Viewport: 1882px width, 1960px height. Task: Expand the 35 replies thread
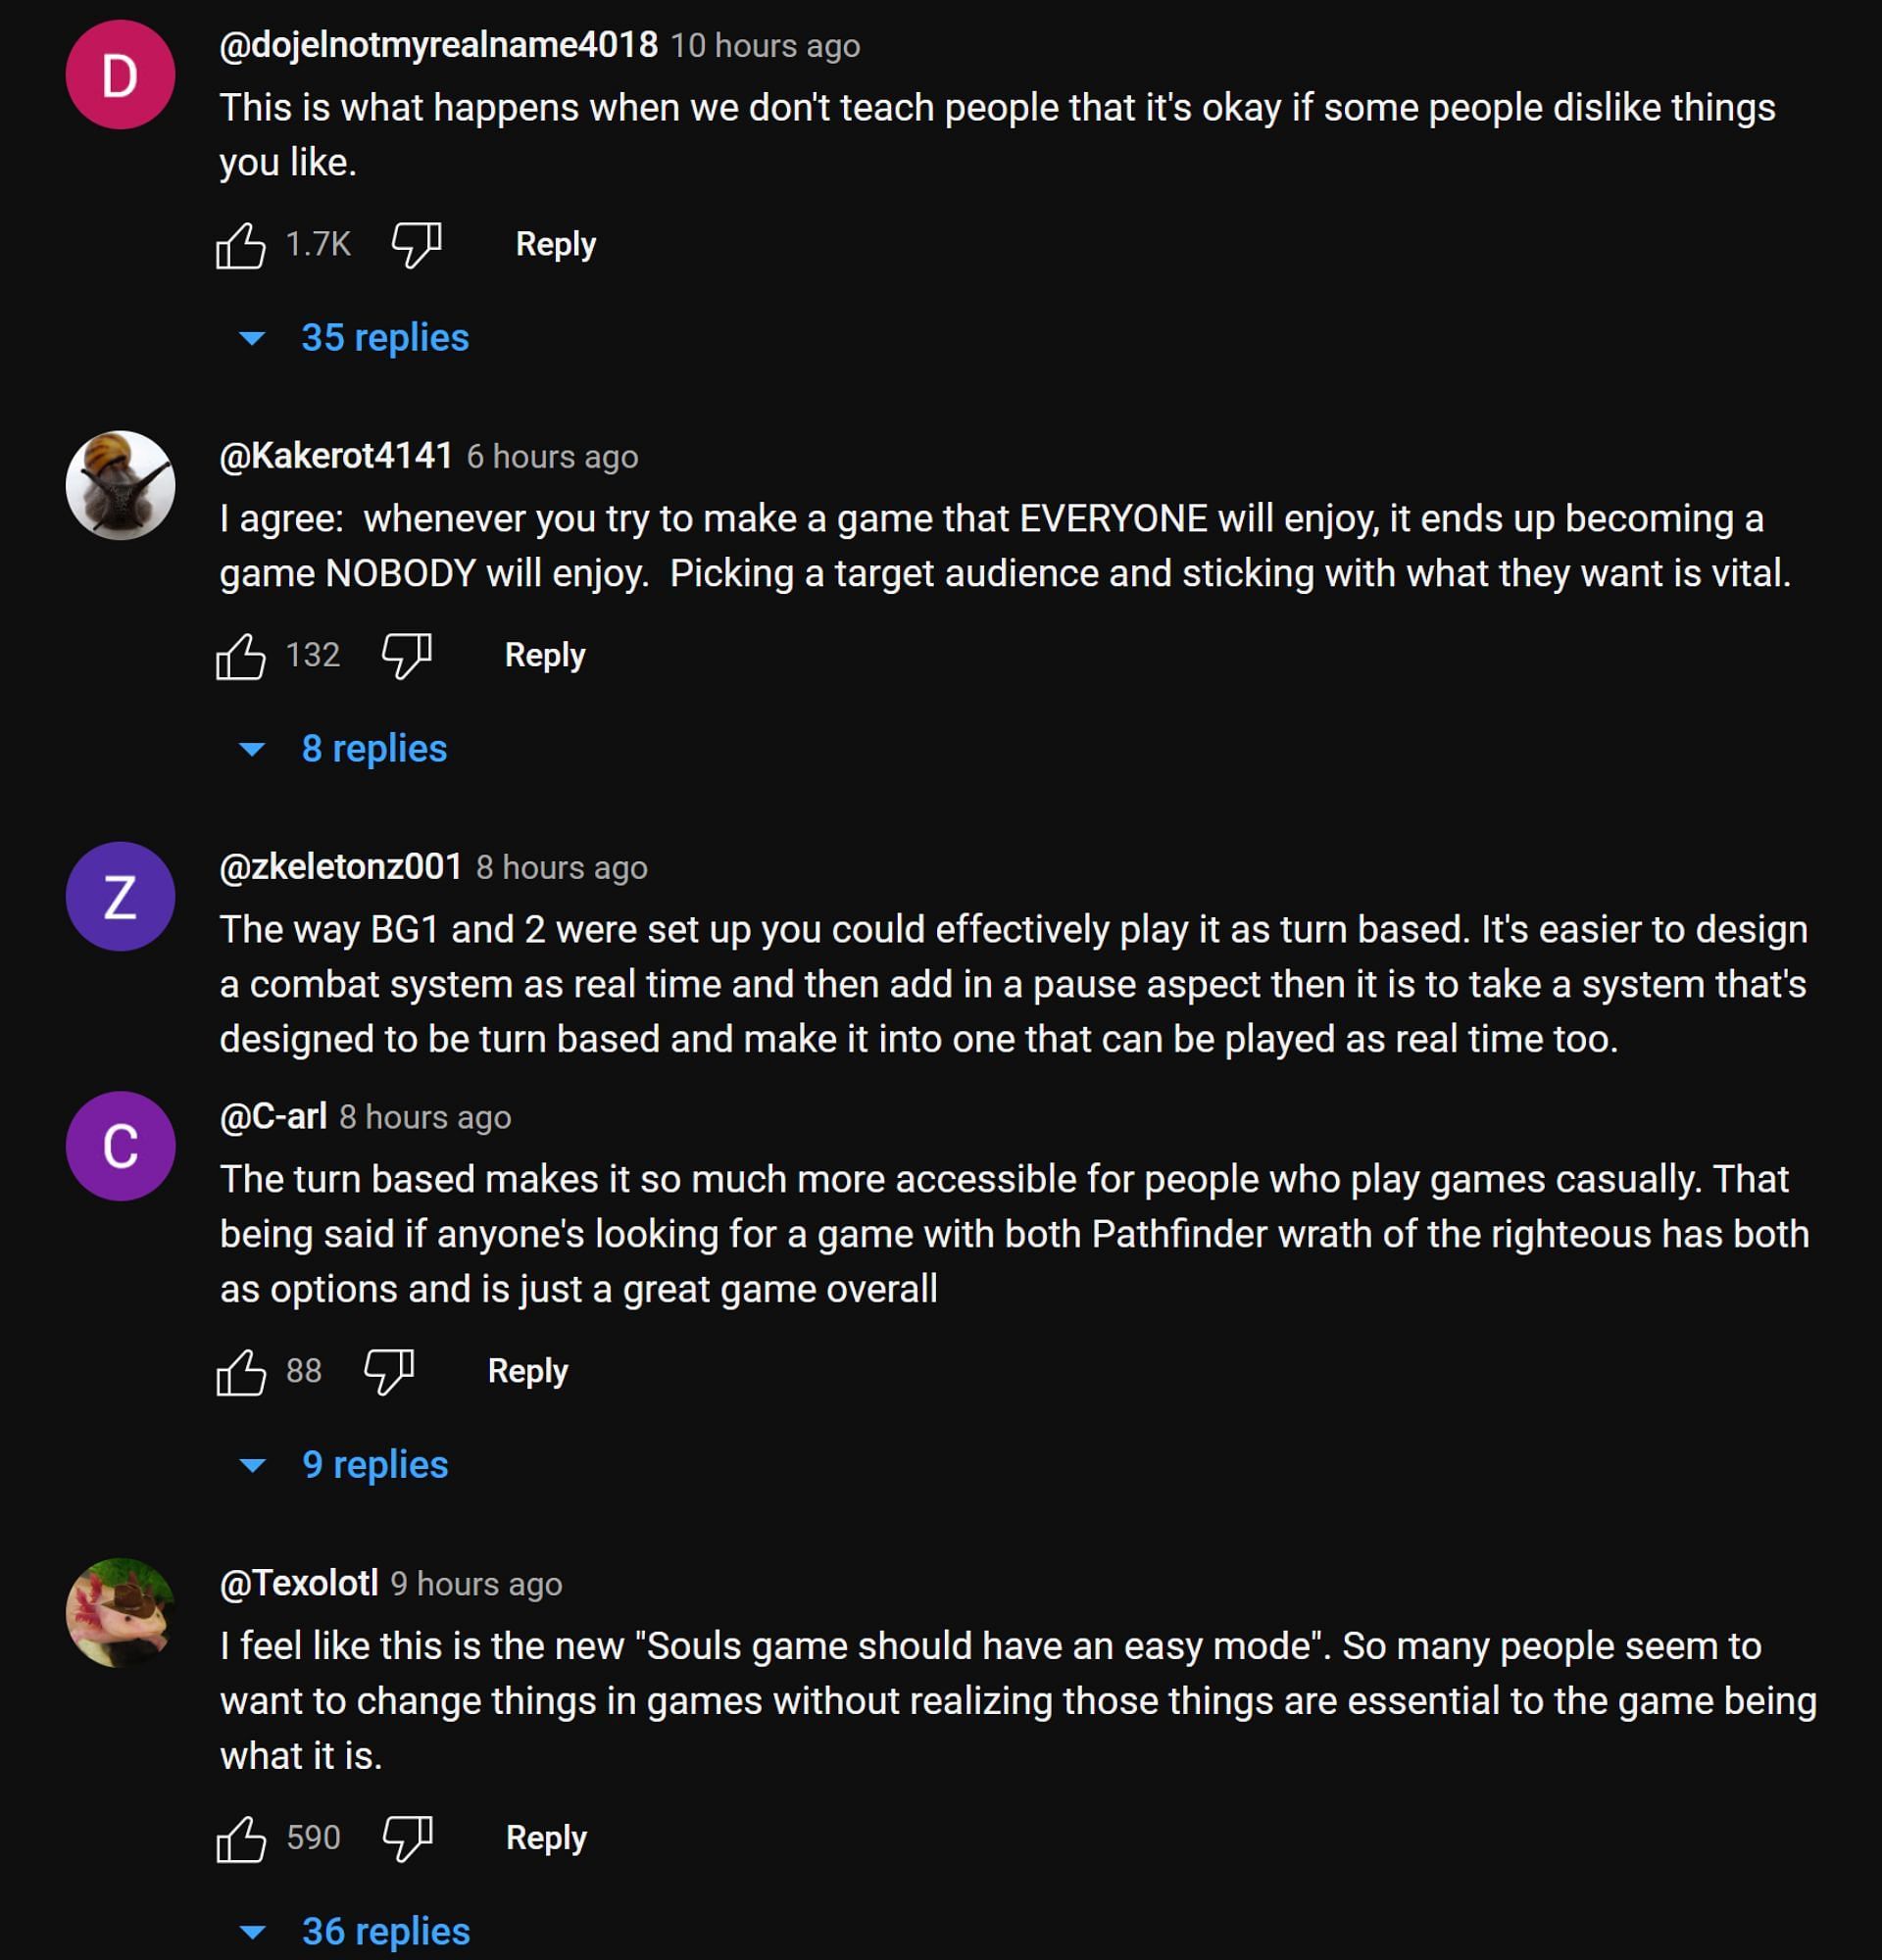click(x=384, y=338)
